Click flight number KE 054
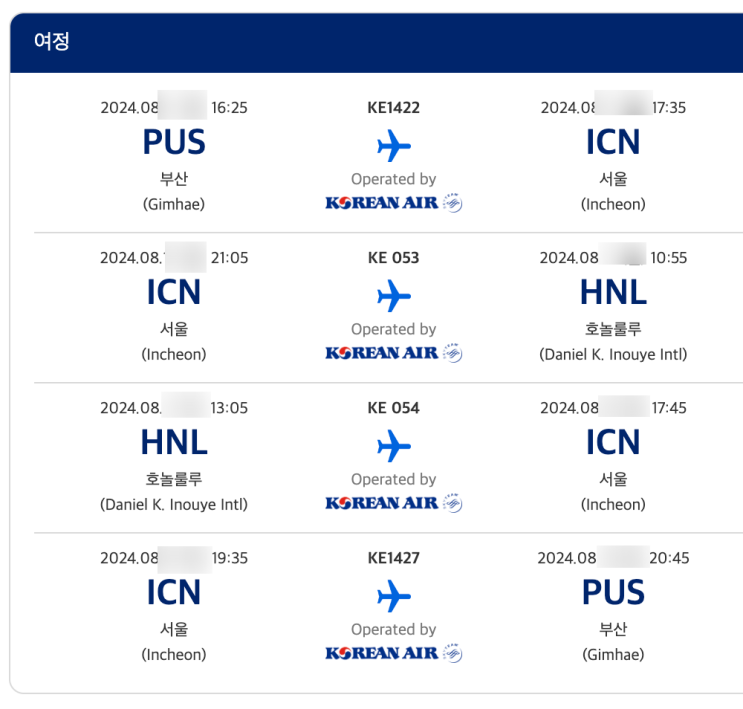Screen dimensions: 743x709 [394, 408]
